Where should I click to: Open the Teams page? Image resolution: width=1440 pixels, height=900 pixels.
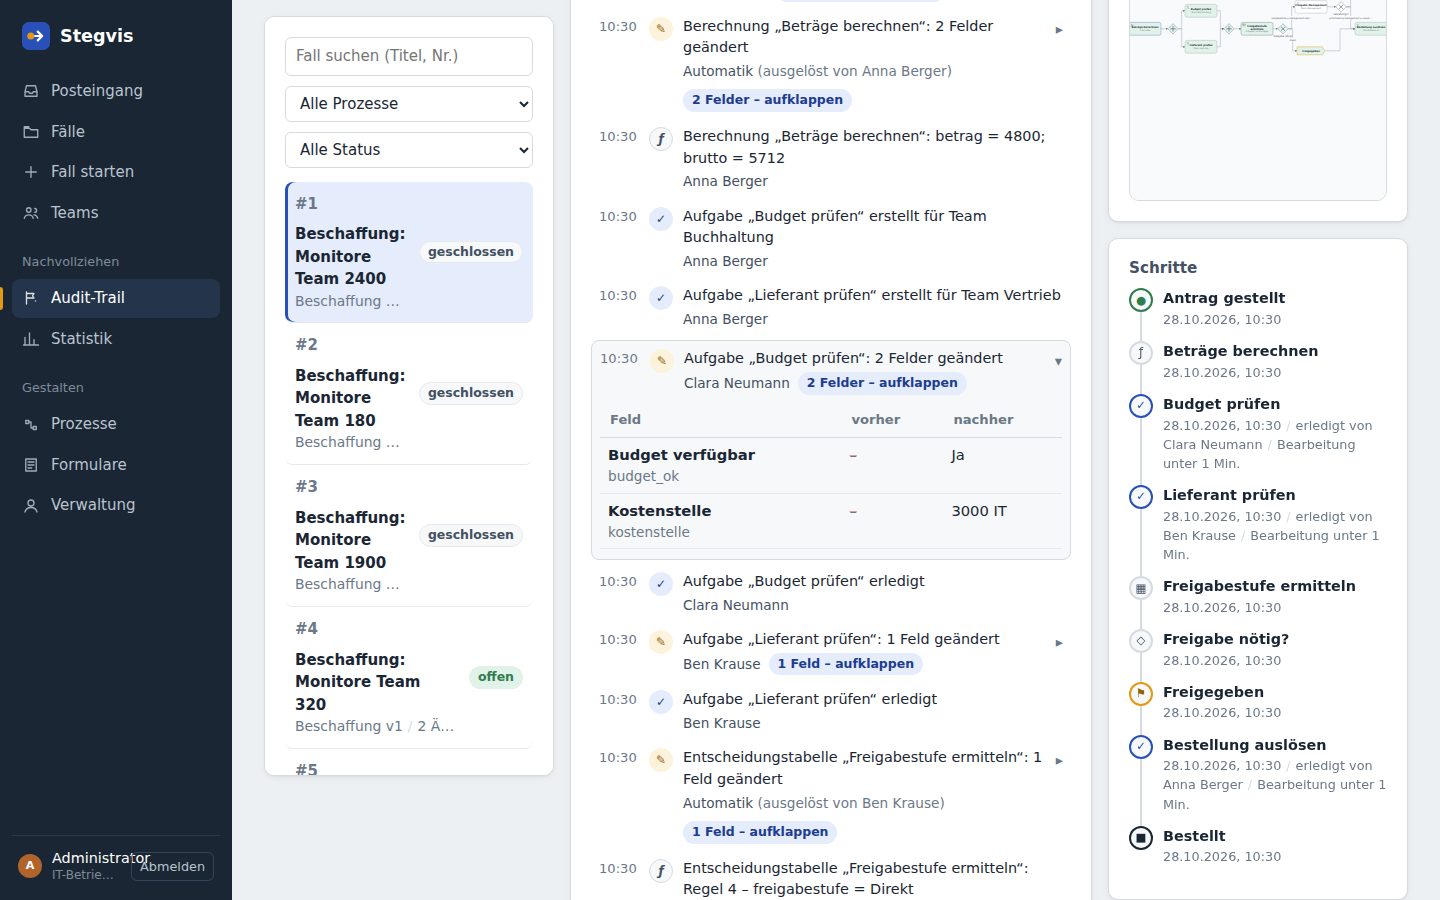(x=116, y=213)
